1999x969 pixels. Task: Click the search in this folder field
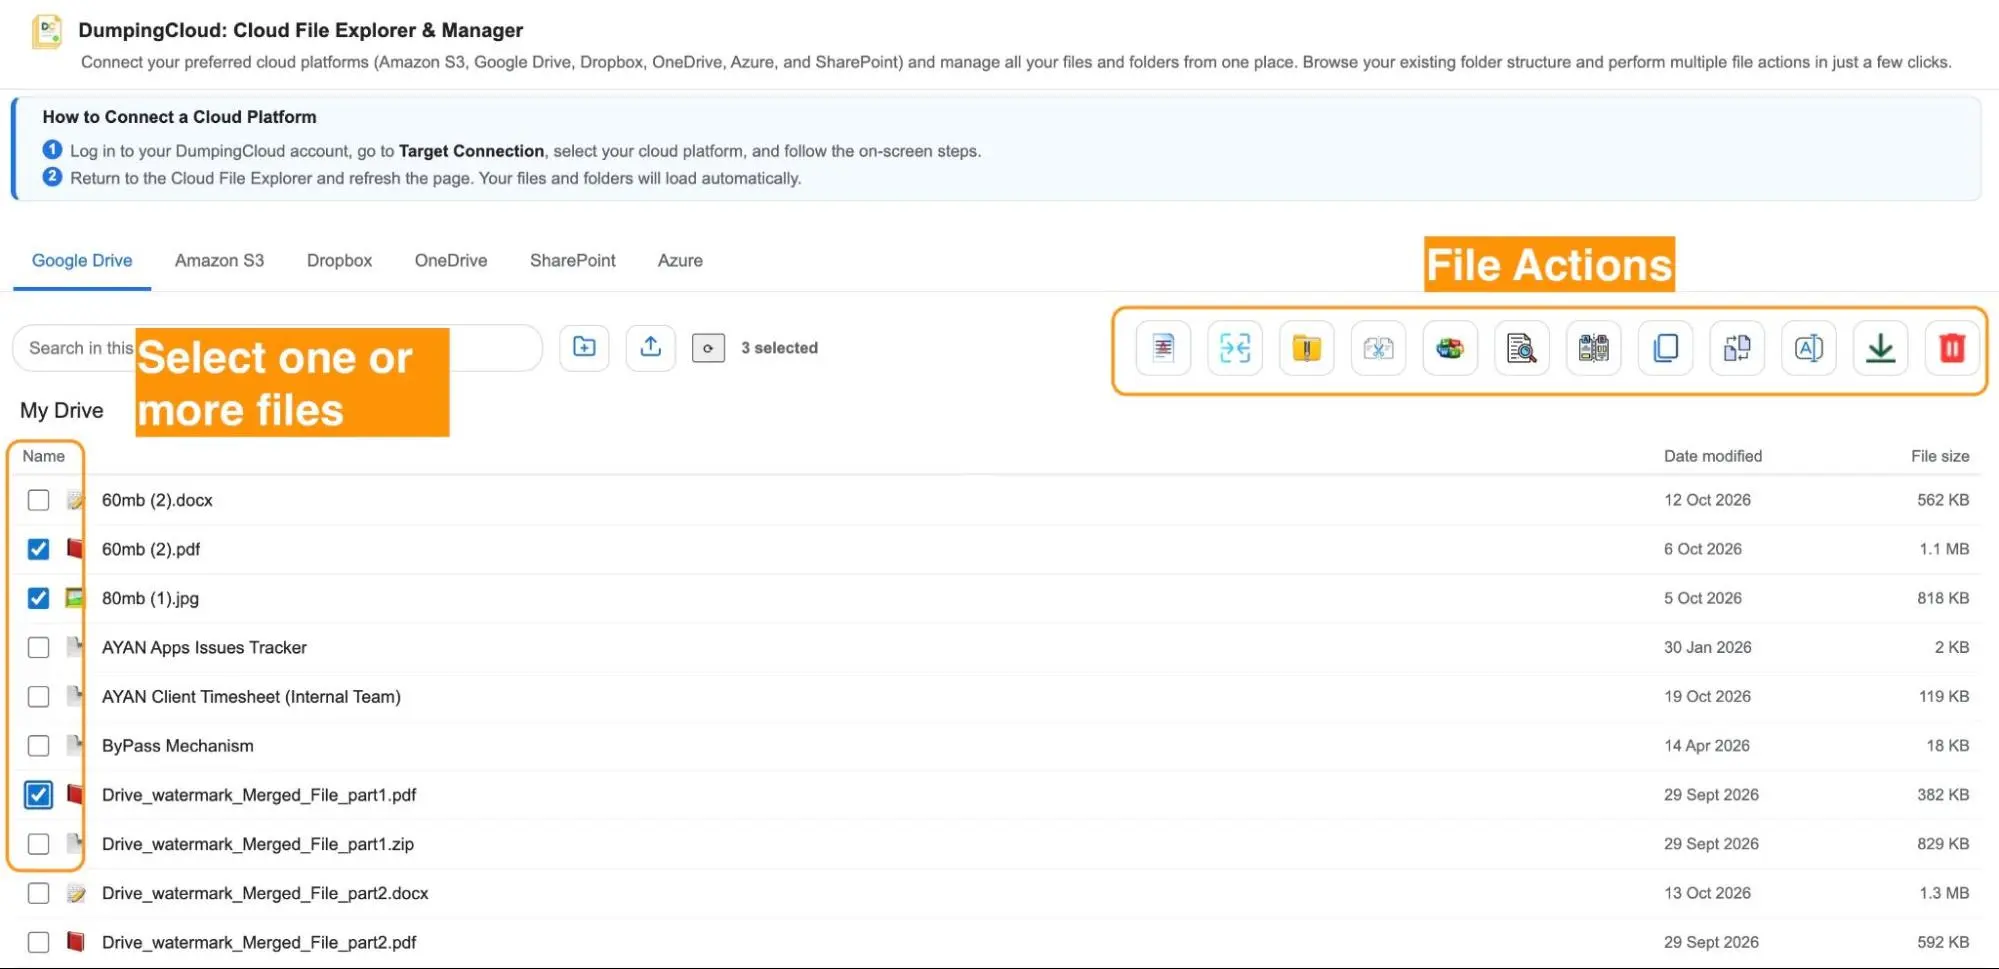tap(277, 348)
